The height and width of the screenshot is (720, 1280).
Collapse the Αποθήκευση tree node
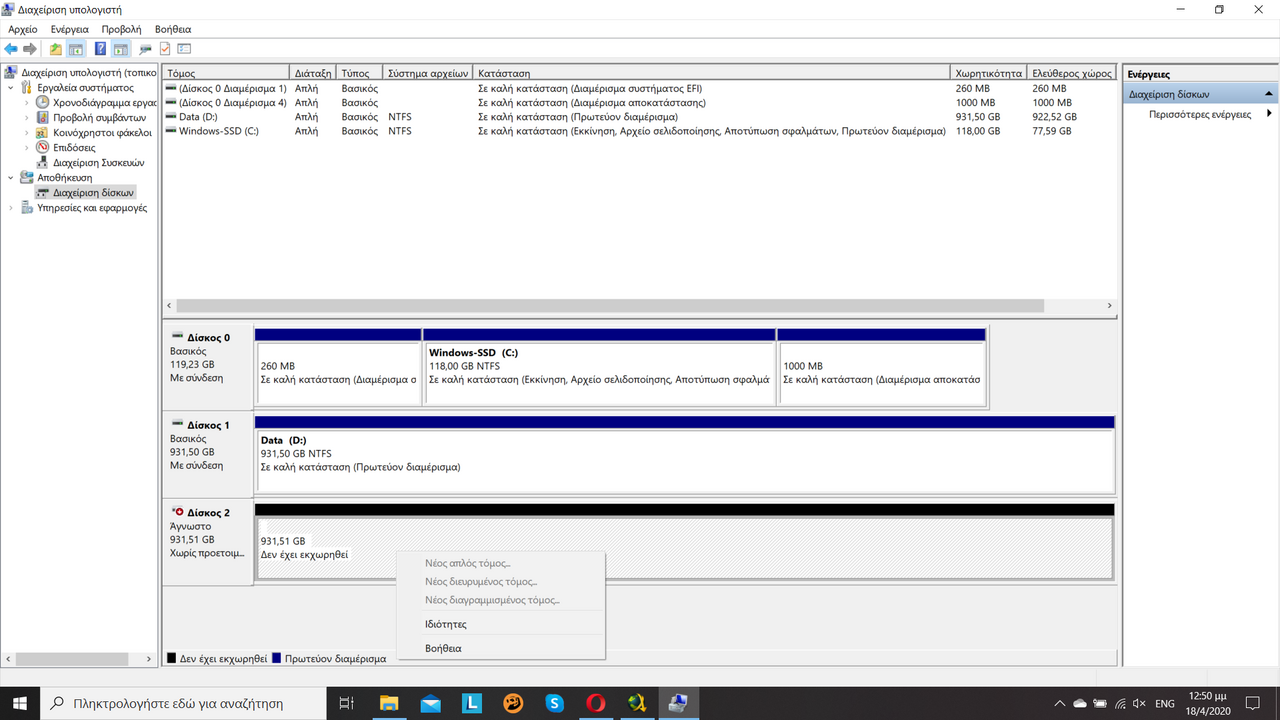click(12, 177)
